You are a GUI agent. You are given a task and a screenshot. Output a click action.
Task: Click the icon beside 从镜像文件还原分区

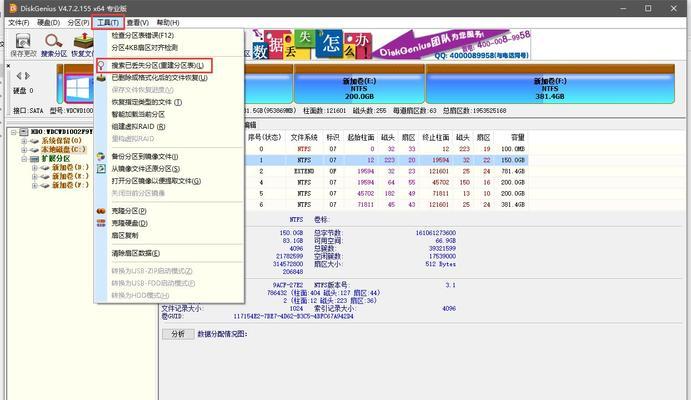pyautogui.click(x=101, y=169)
